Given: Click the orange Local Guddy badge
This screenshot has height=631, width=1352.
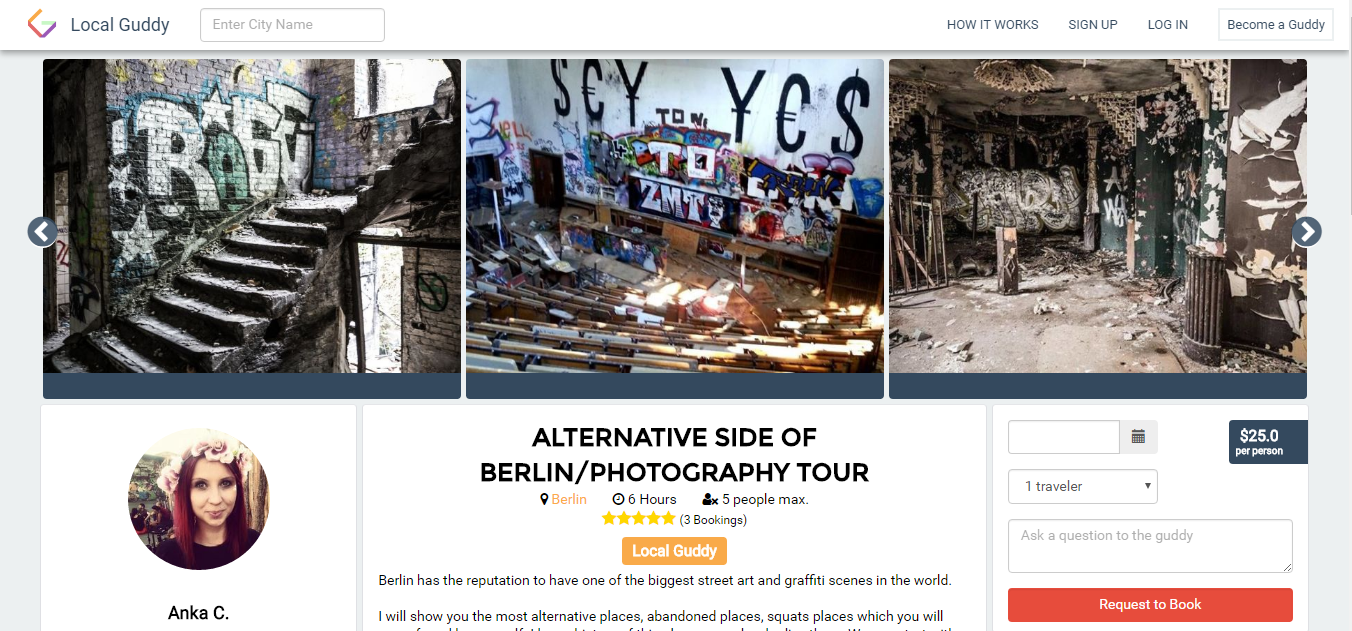Looking at the screenshot, I should (674, 551).
